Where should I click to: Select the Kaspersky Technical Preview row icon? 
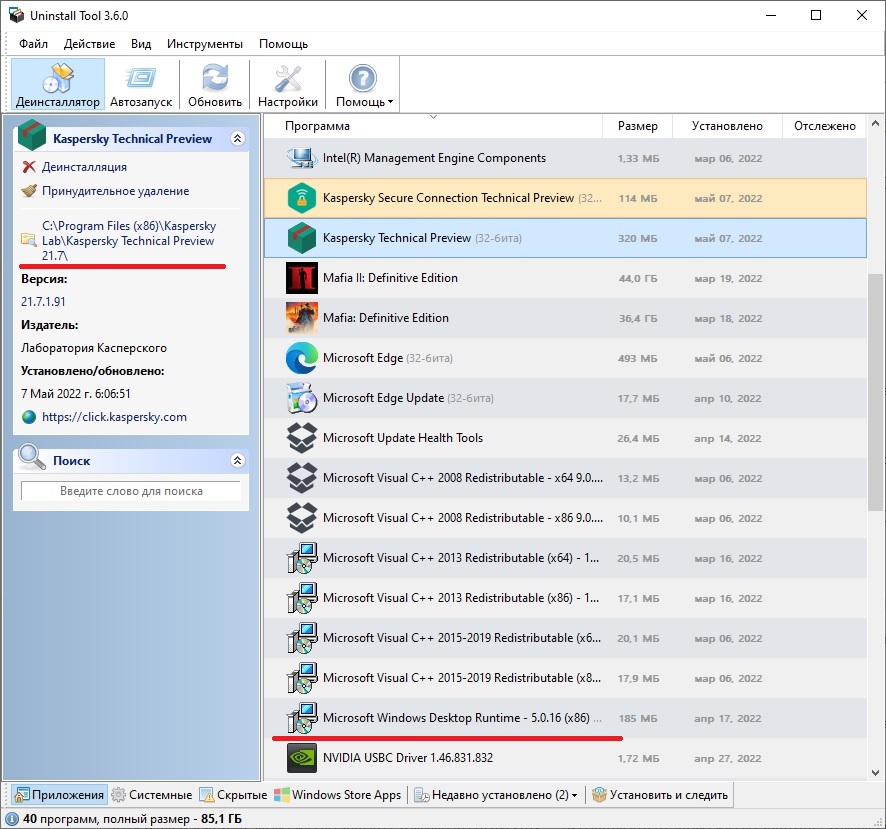(302, 238)
